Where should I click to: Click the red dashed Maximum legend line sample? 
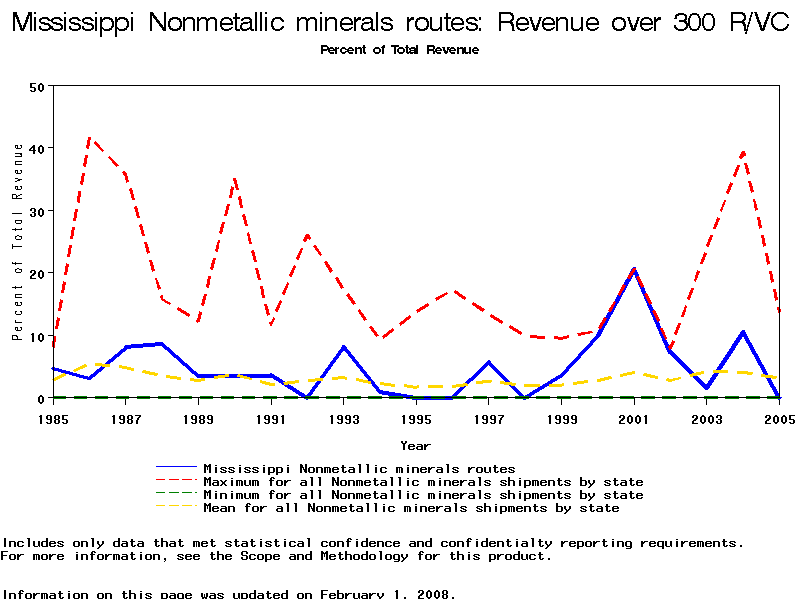coord(177,481)
